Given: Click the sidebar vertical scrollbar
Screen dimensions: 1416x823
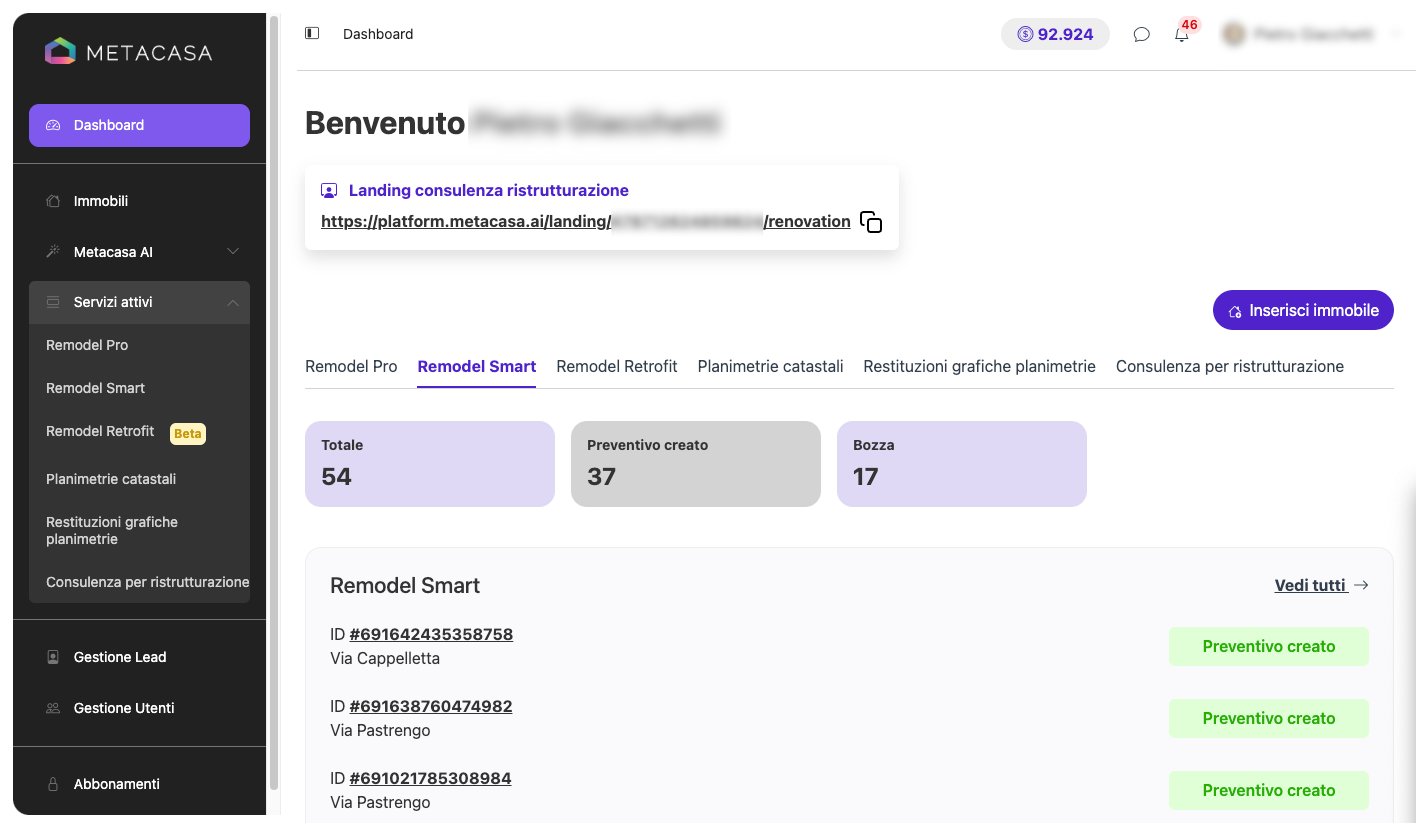Looking at the screenshot, I should tap(274, 400).
